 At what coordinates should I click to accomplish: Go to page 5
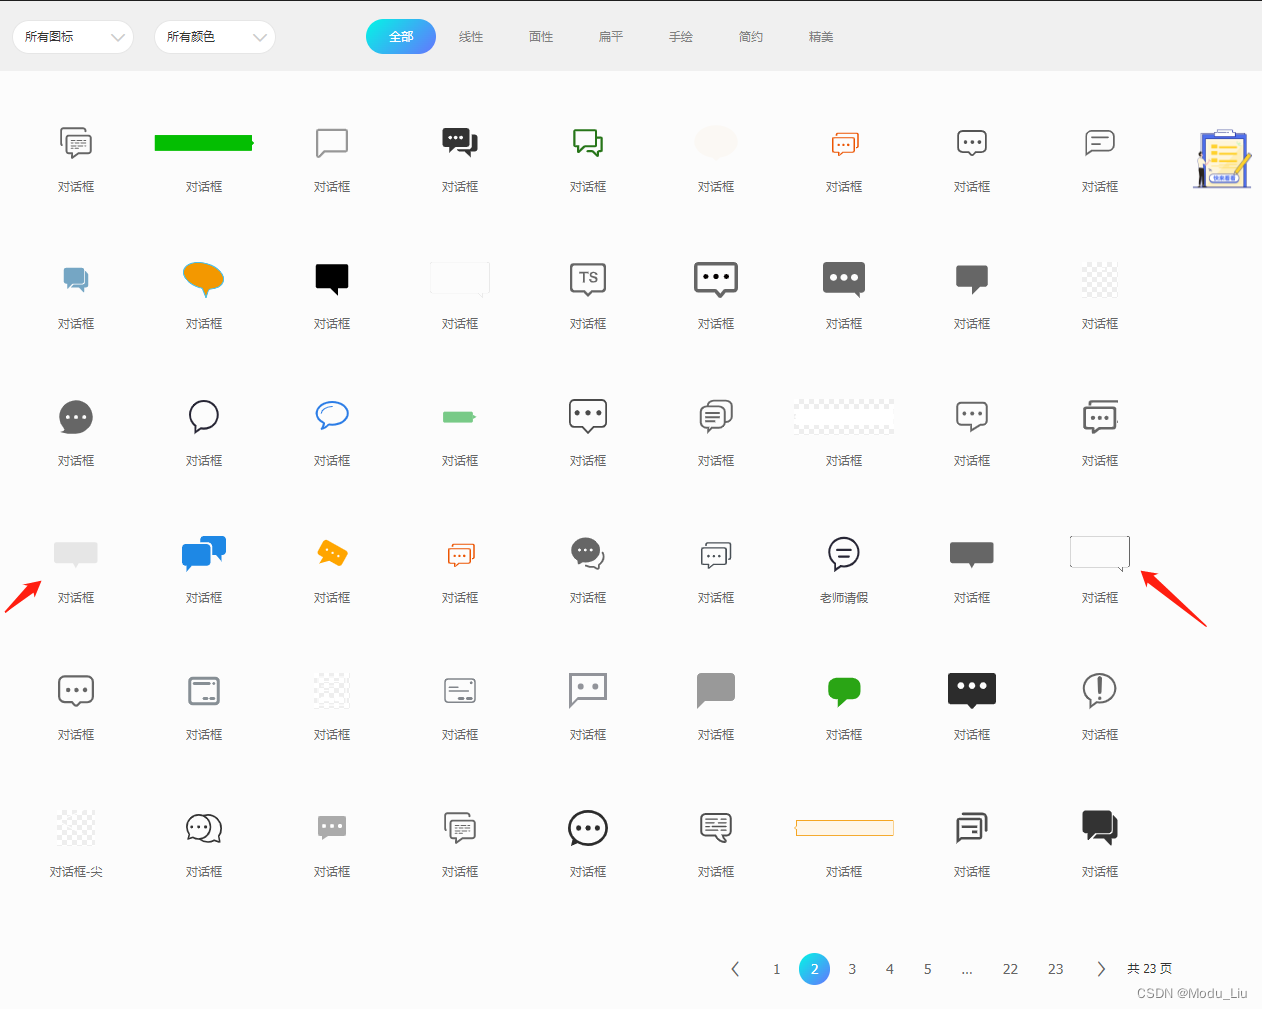(928, 969)
